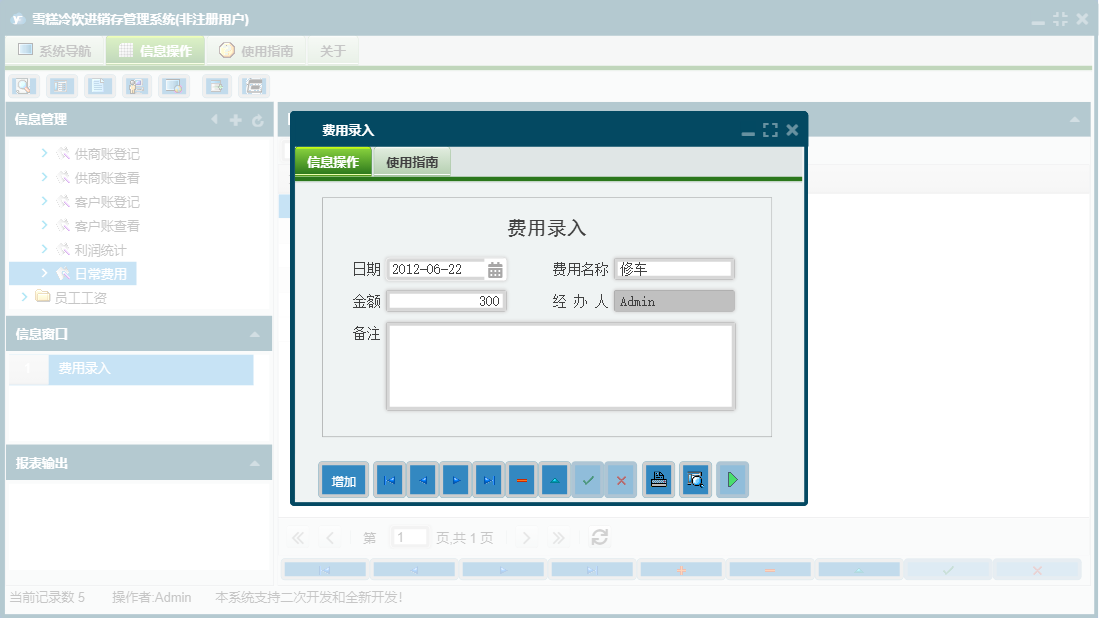The image size is (1099, 618).
Task: Select the print icon in the 费用录入 toolbar
Action: 658,480
